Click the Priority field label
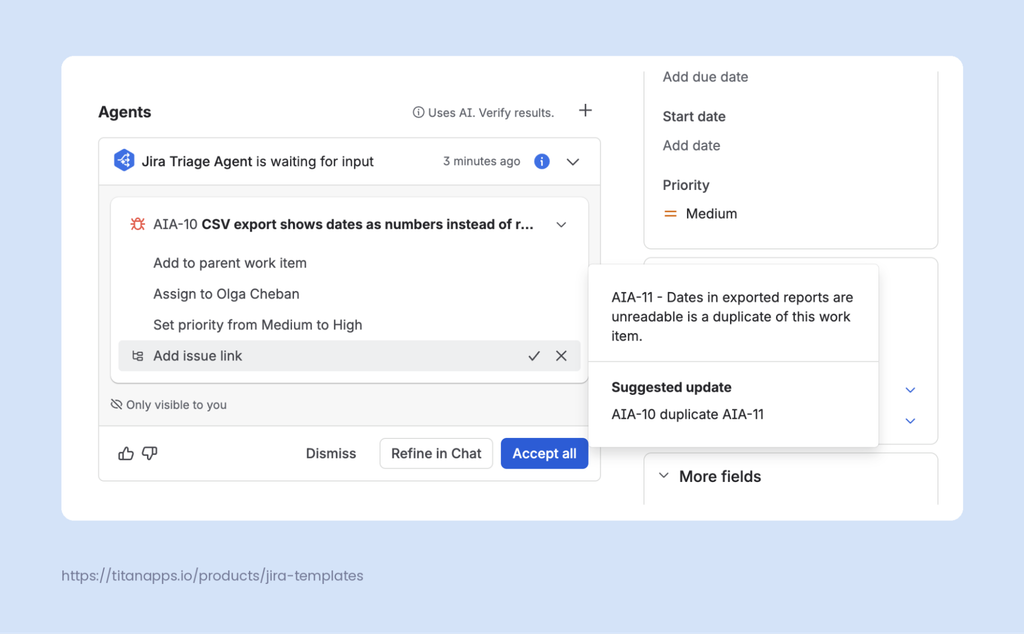 [686, 185]
